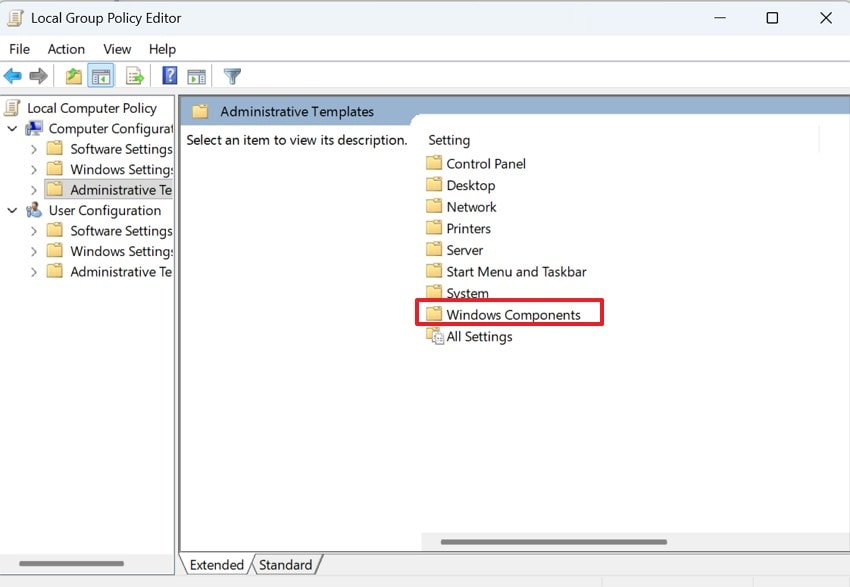
Task: Click the Server folder icon
Action: click(434, 249)
